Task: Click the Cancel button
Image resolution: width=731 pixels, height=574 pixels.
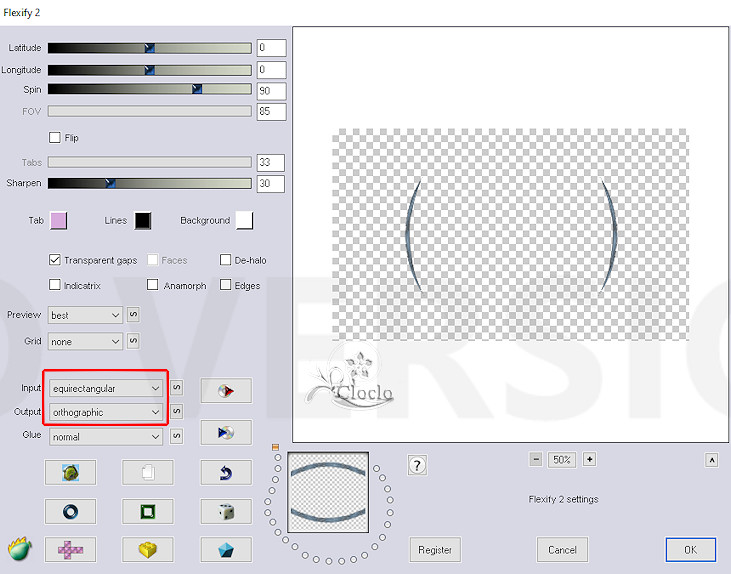Action: [x=562, y=549]
